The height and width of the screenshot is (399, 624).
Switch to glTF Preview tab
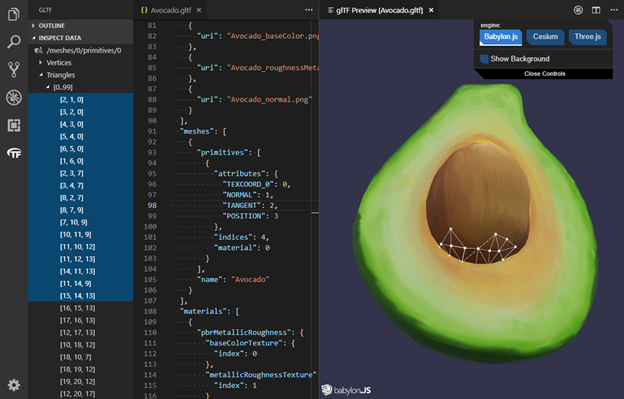tap(379, 10)
